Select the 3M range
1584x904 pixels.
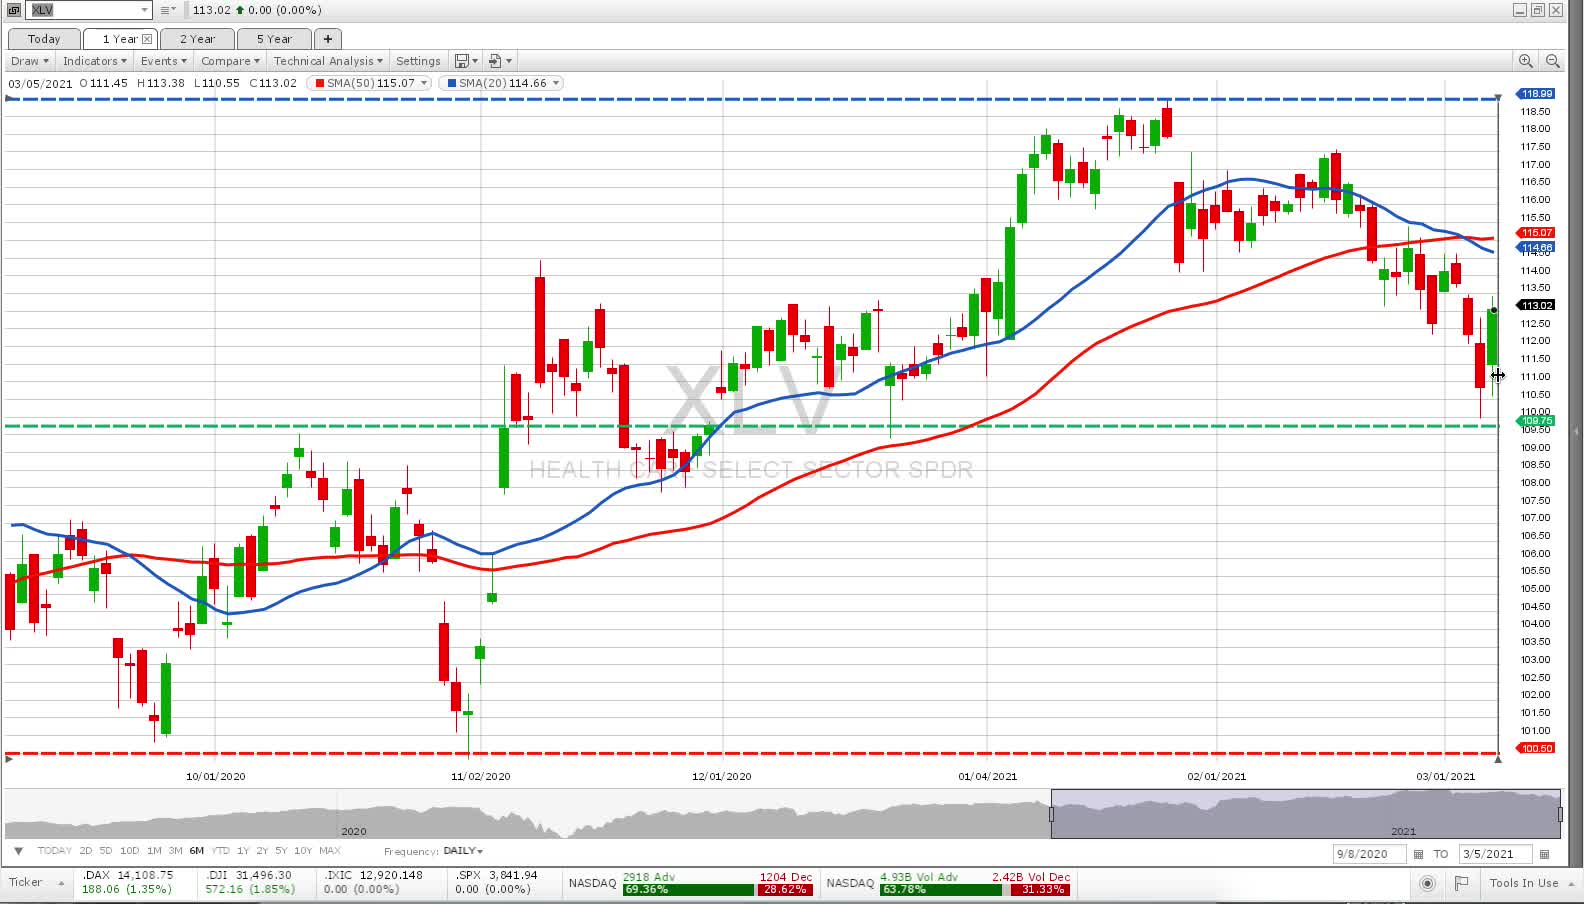pyautogui.click(x=175, y=851)
